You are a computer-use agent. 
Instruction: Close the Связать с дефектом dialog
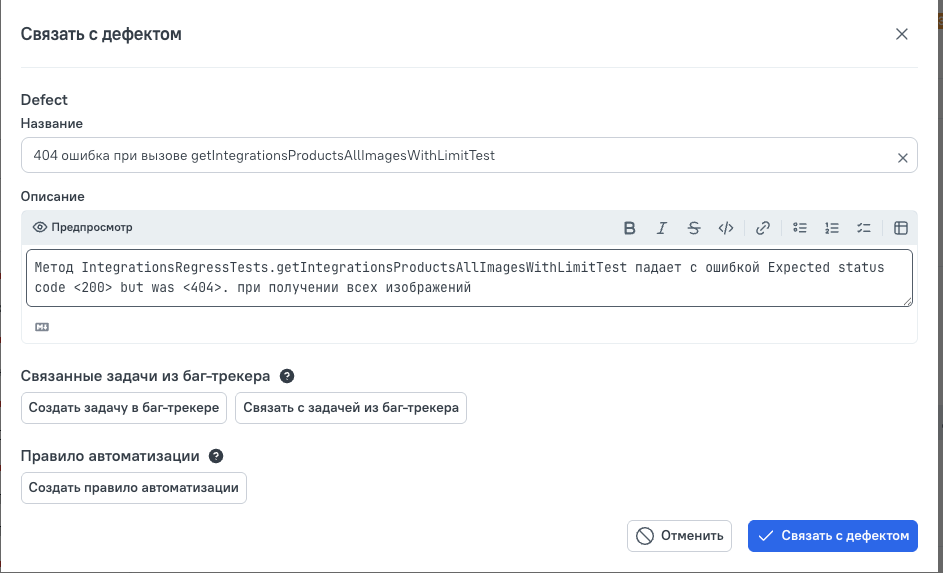point(902,34)
